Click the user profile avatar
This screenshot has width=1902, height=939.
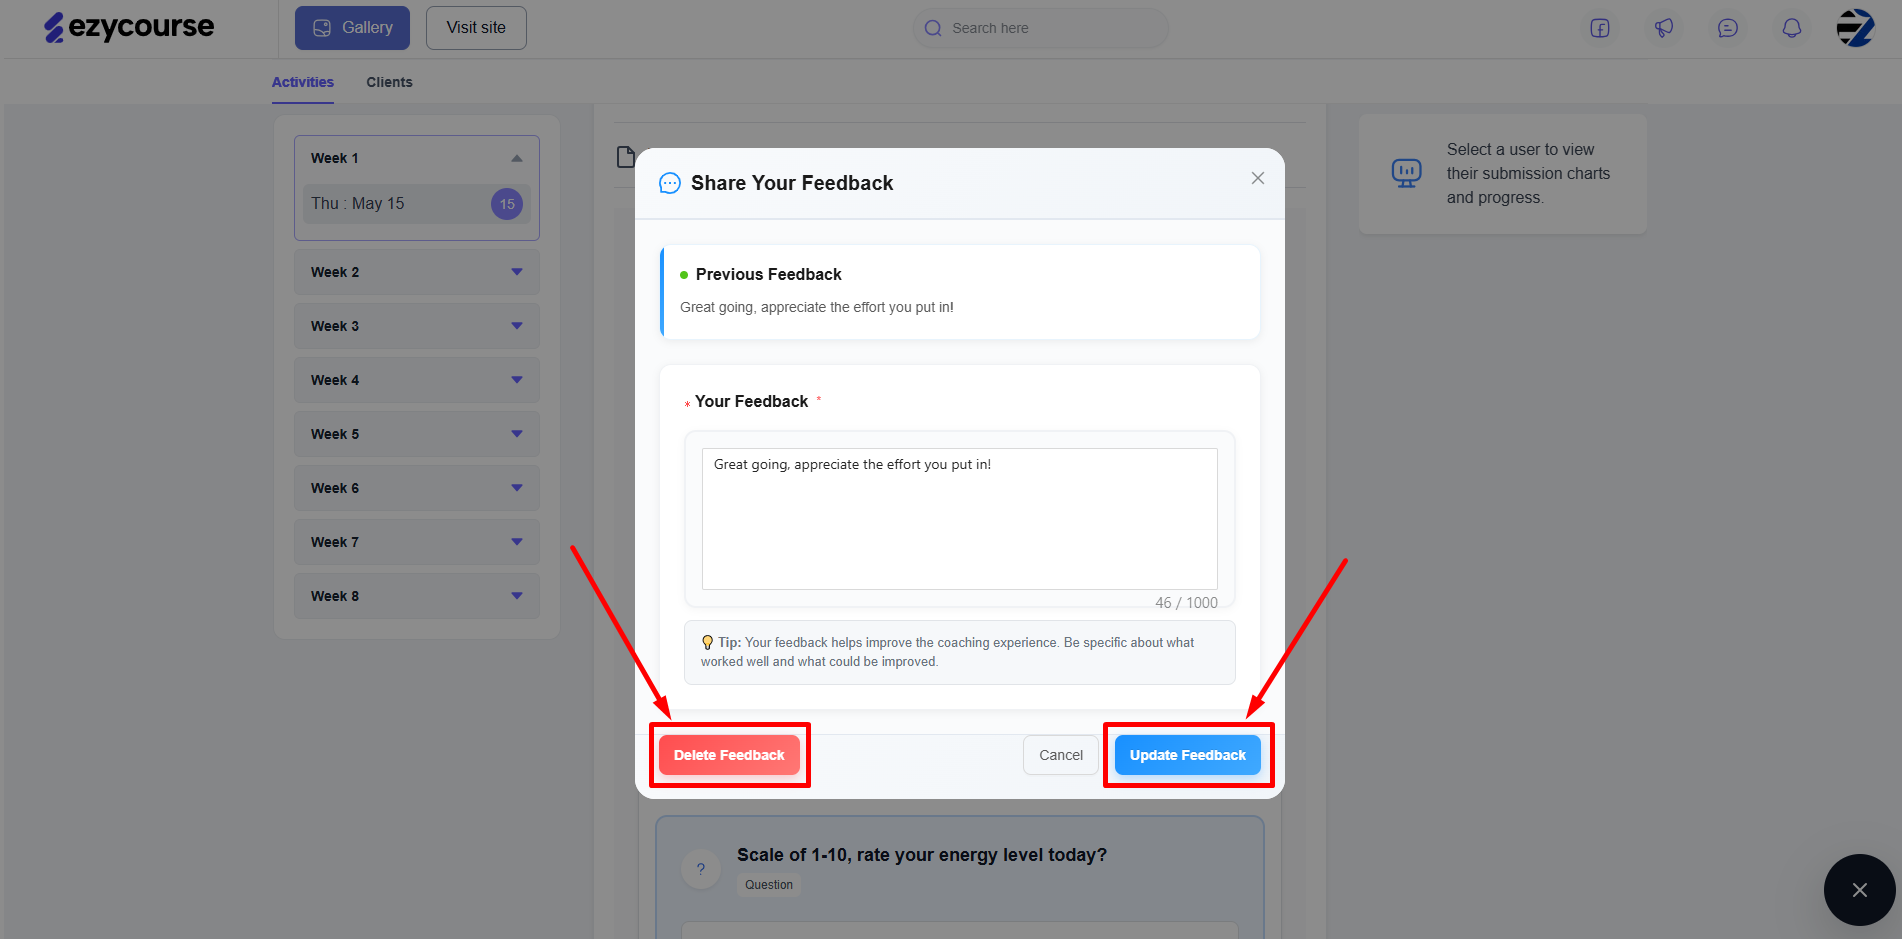(1856, 28)
